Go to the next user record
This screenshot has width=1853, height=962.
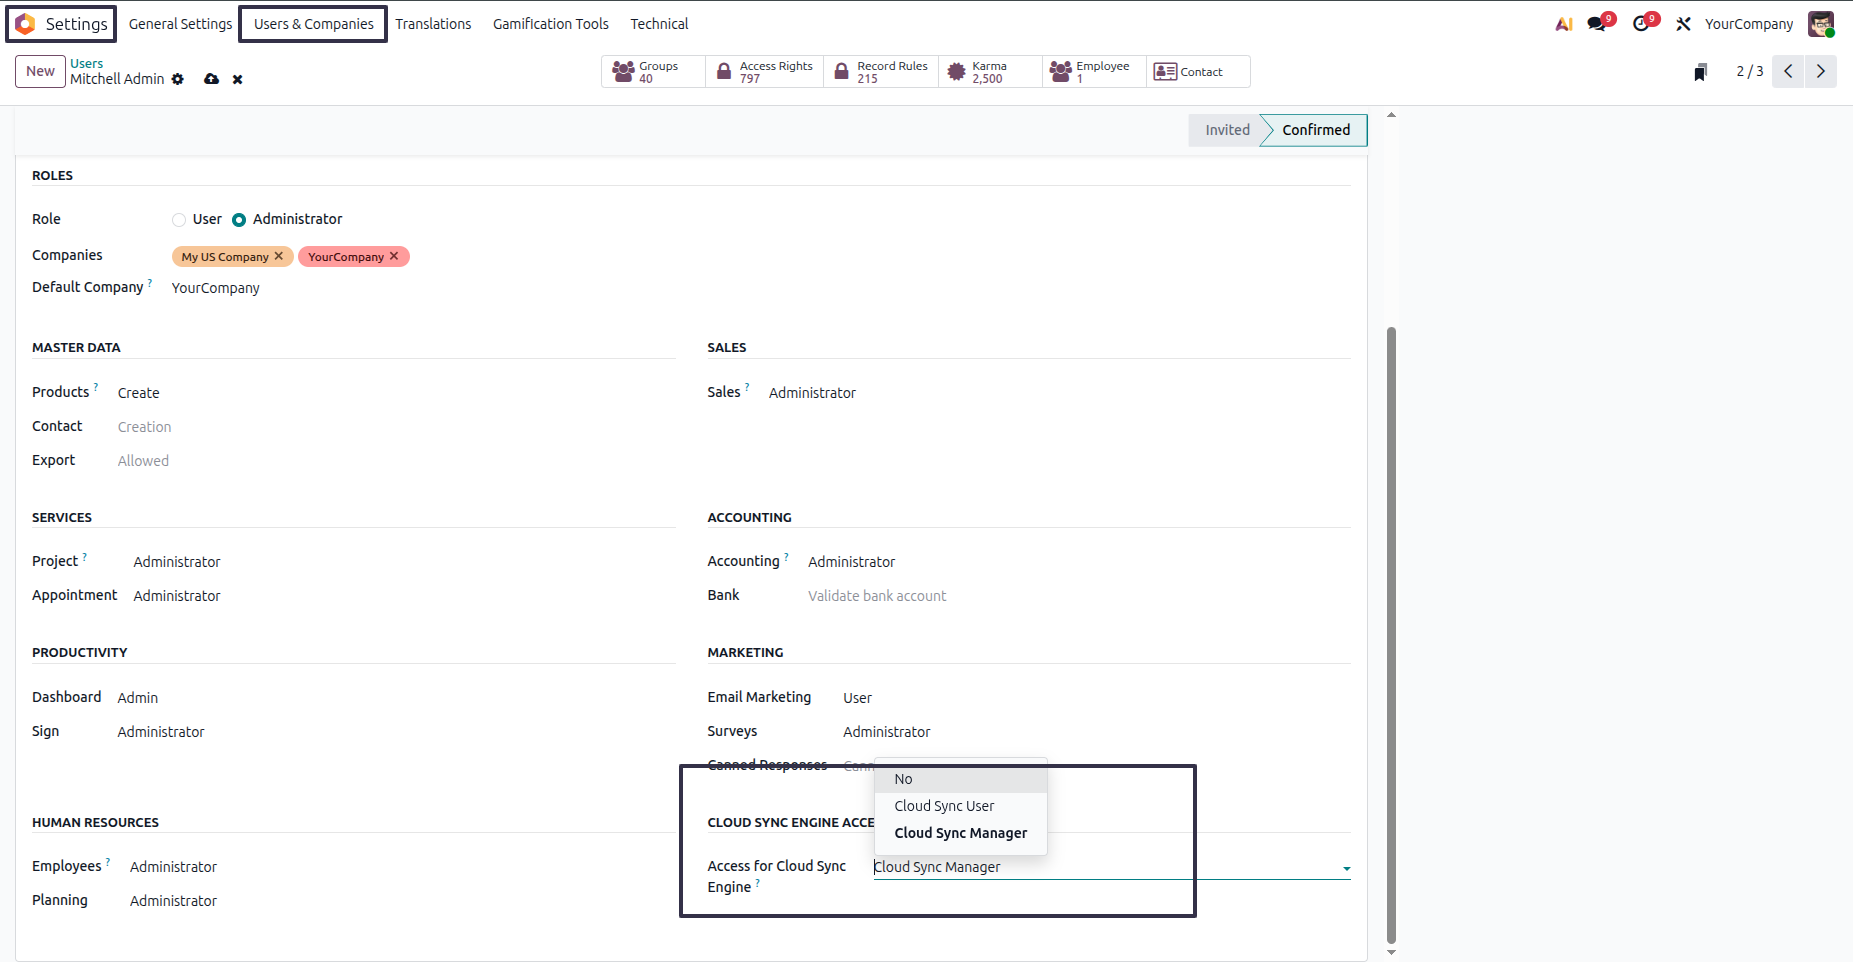click(1821, 71)
